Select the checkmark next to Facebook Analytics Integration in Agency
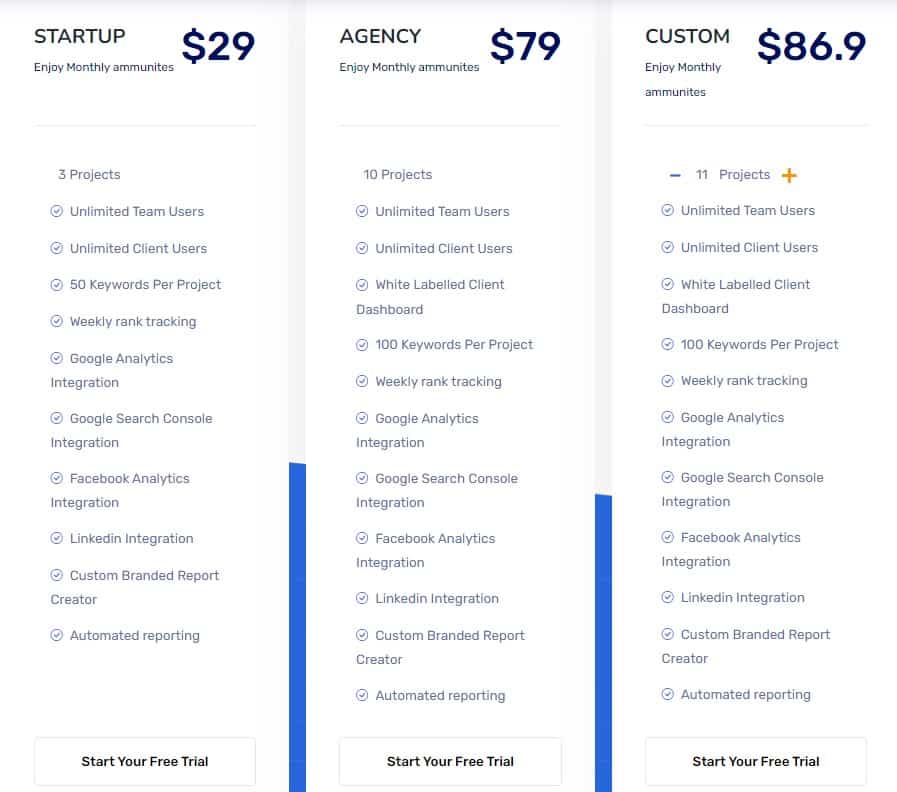897x792 pixels. pyautogui.click(x=362, y=538)
